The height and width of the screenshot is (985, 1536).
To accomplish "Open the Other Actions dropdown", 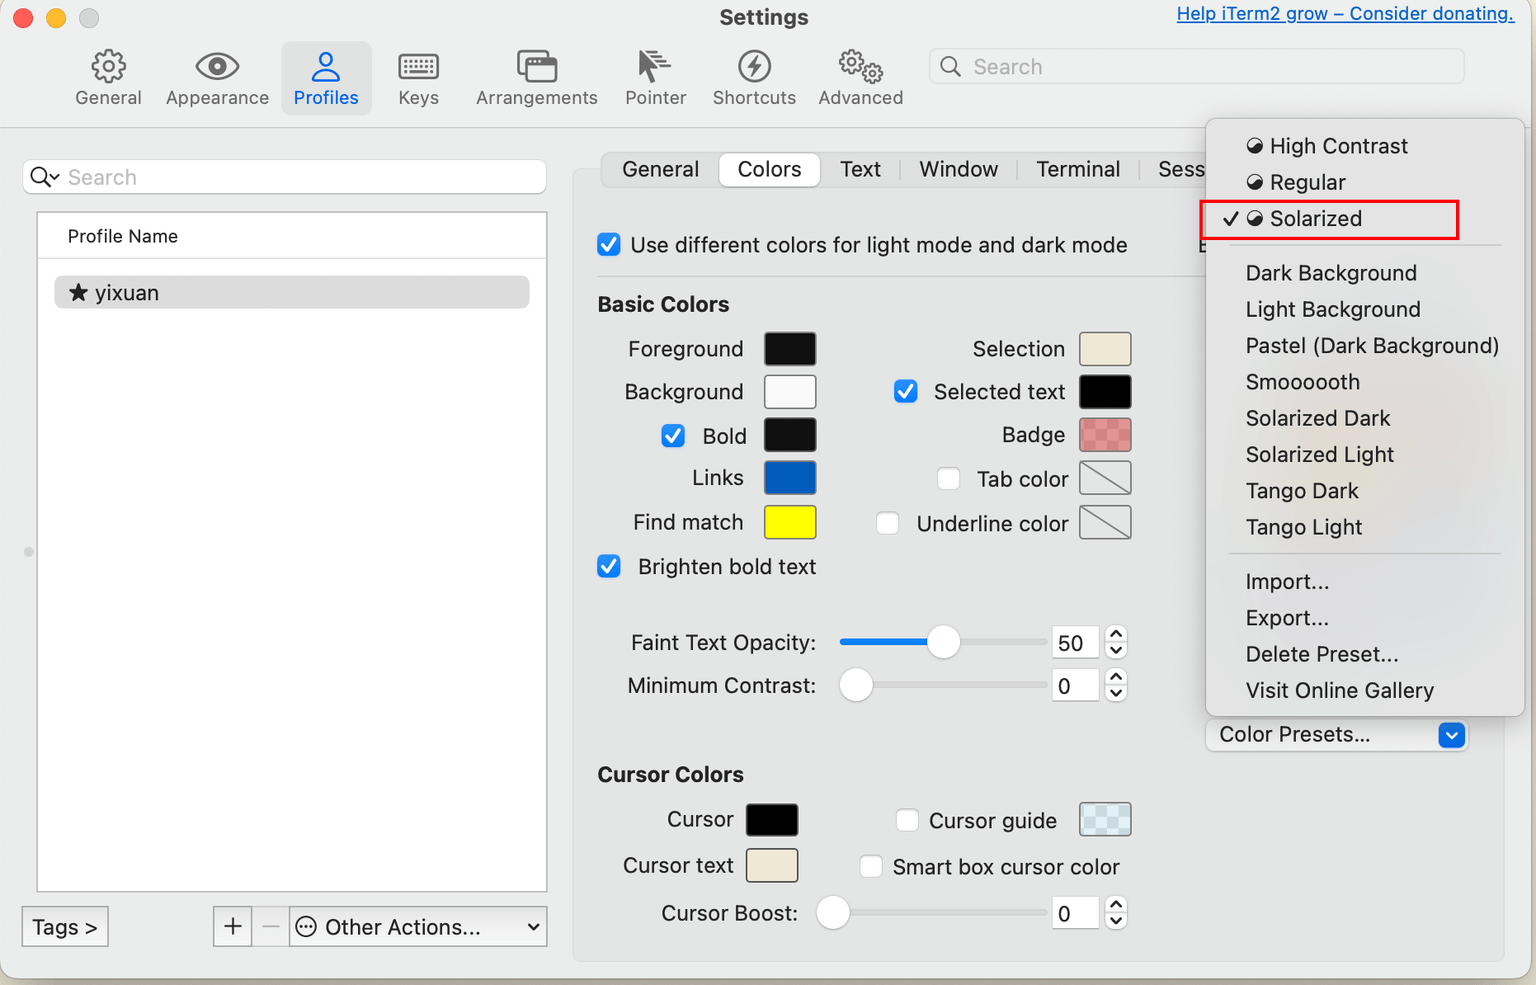I will tap(418, 927).
